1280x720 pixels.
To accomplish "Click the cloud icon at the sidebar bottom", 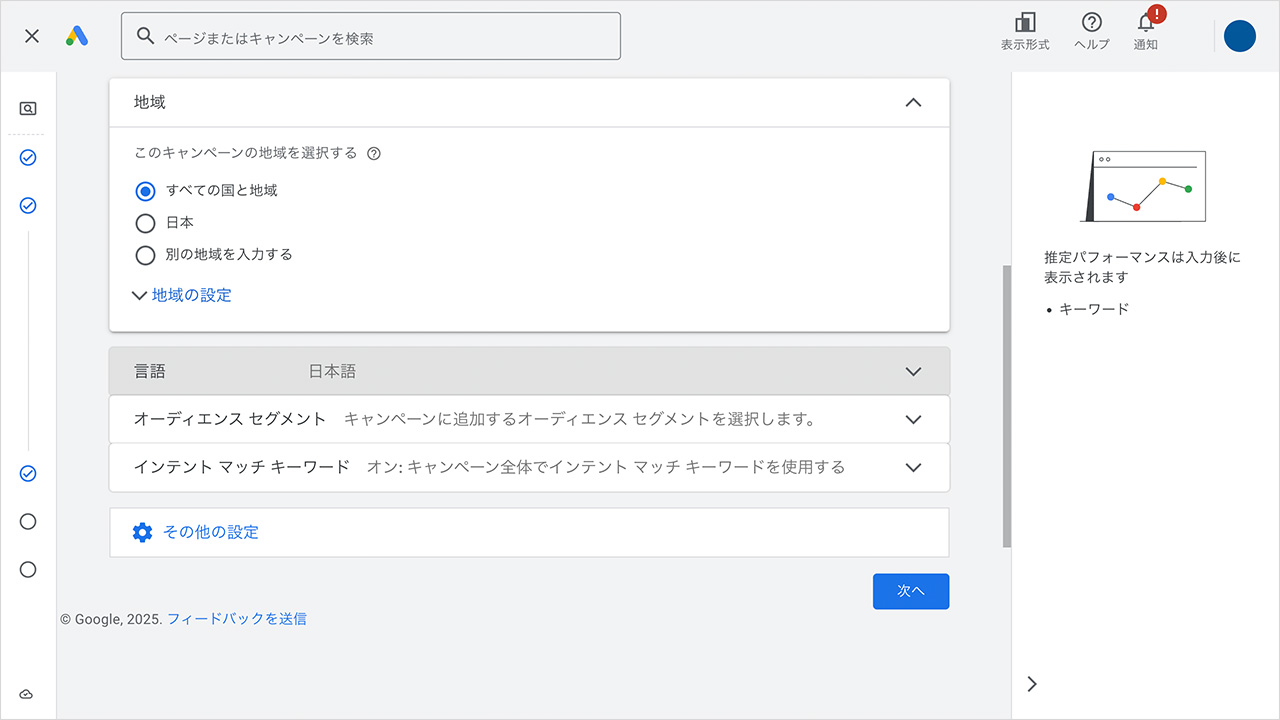I will pyautogui.click(x=27, y=693).
